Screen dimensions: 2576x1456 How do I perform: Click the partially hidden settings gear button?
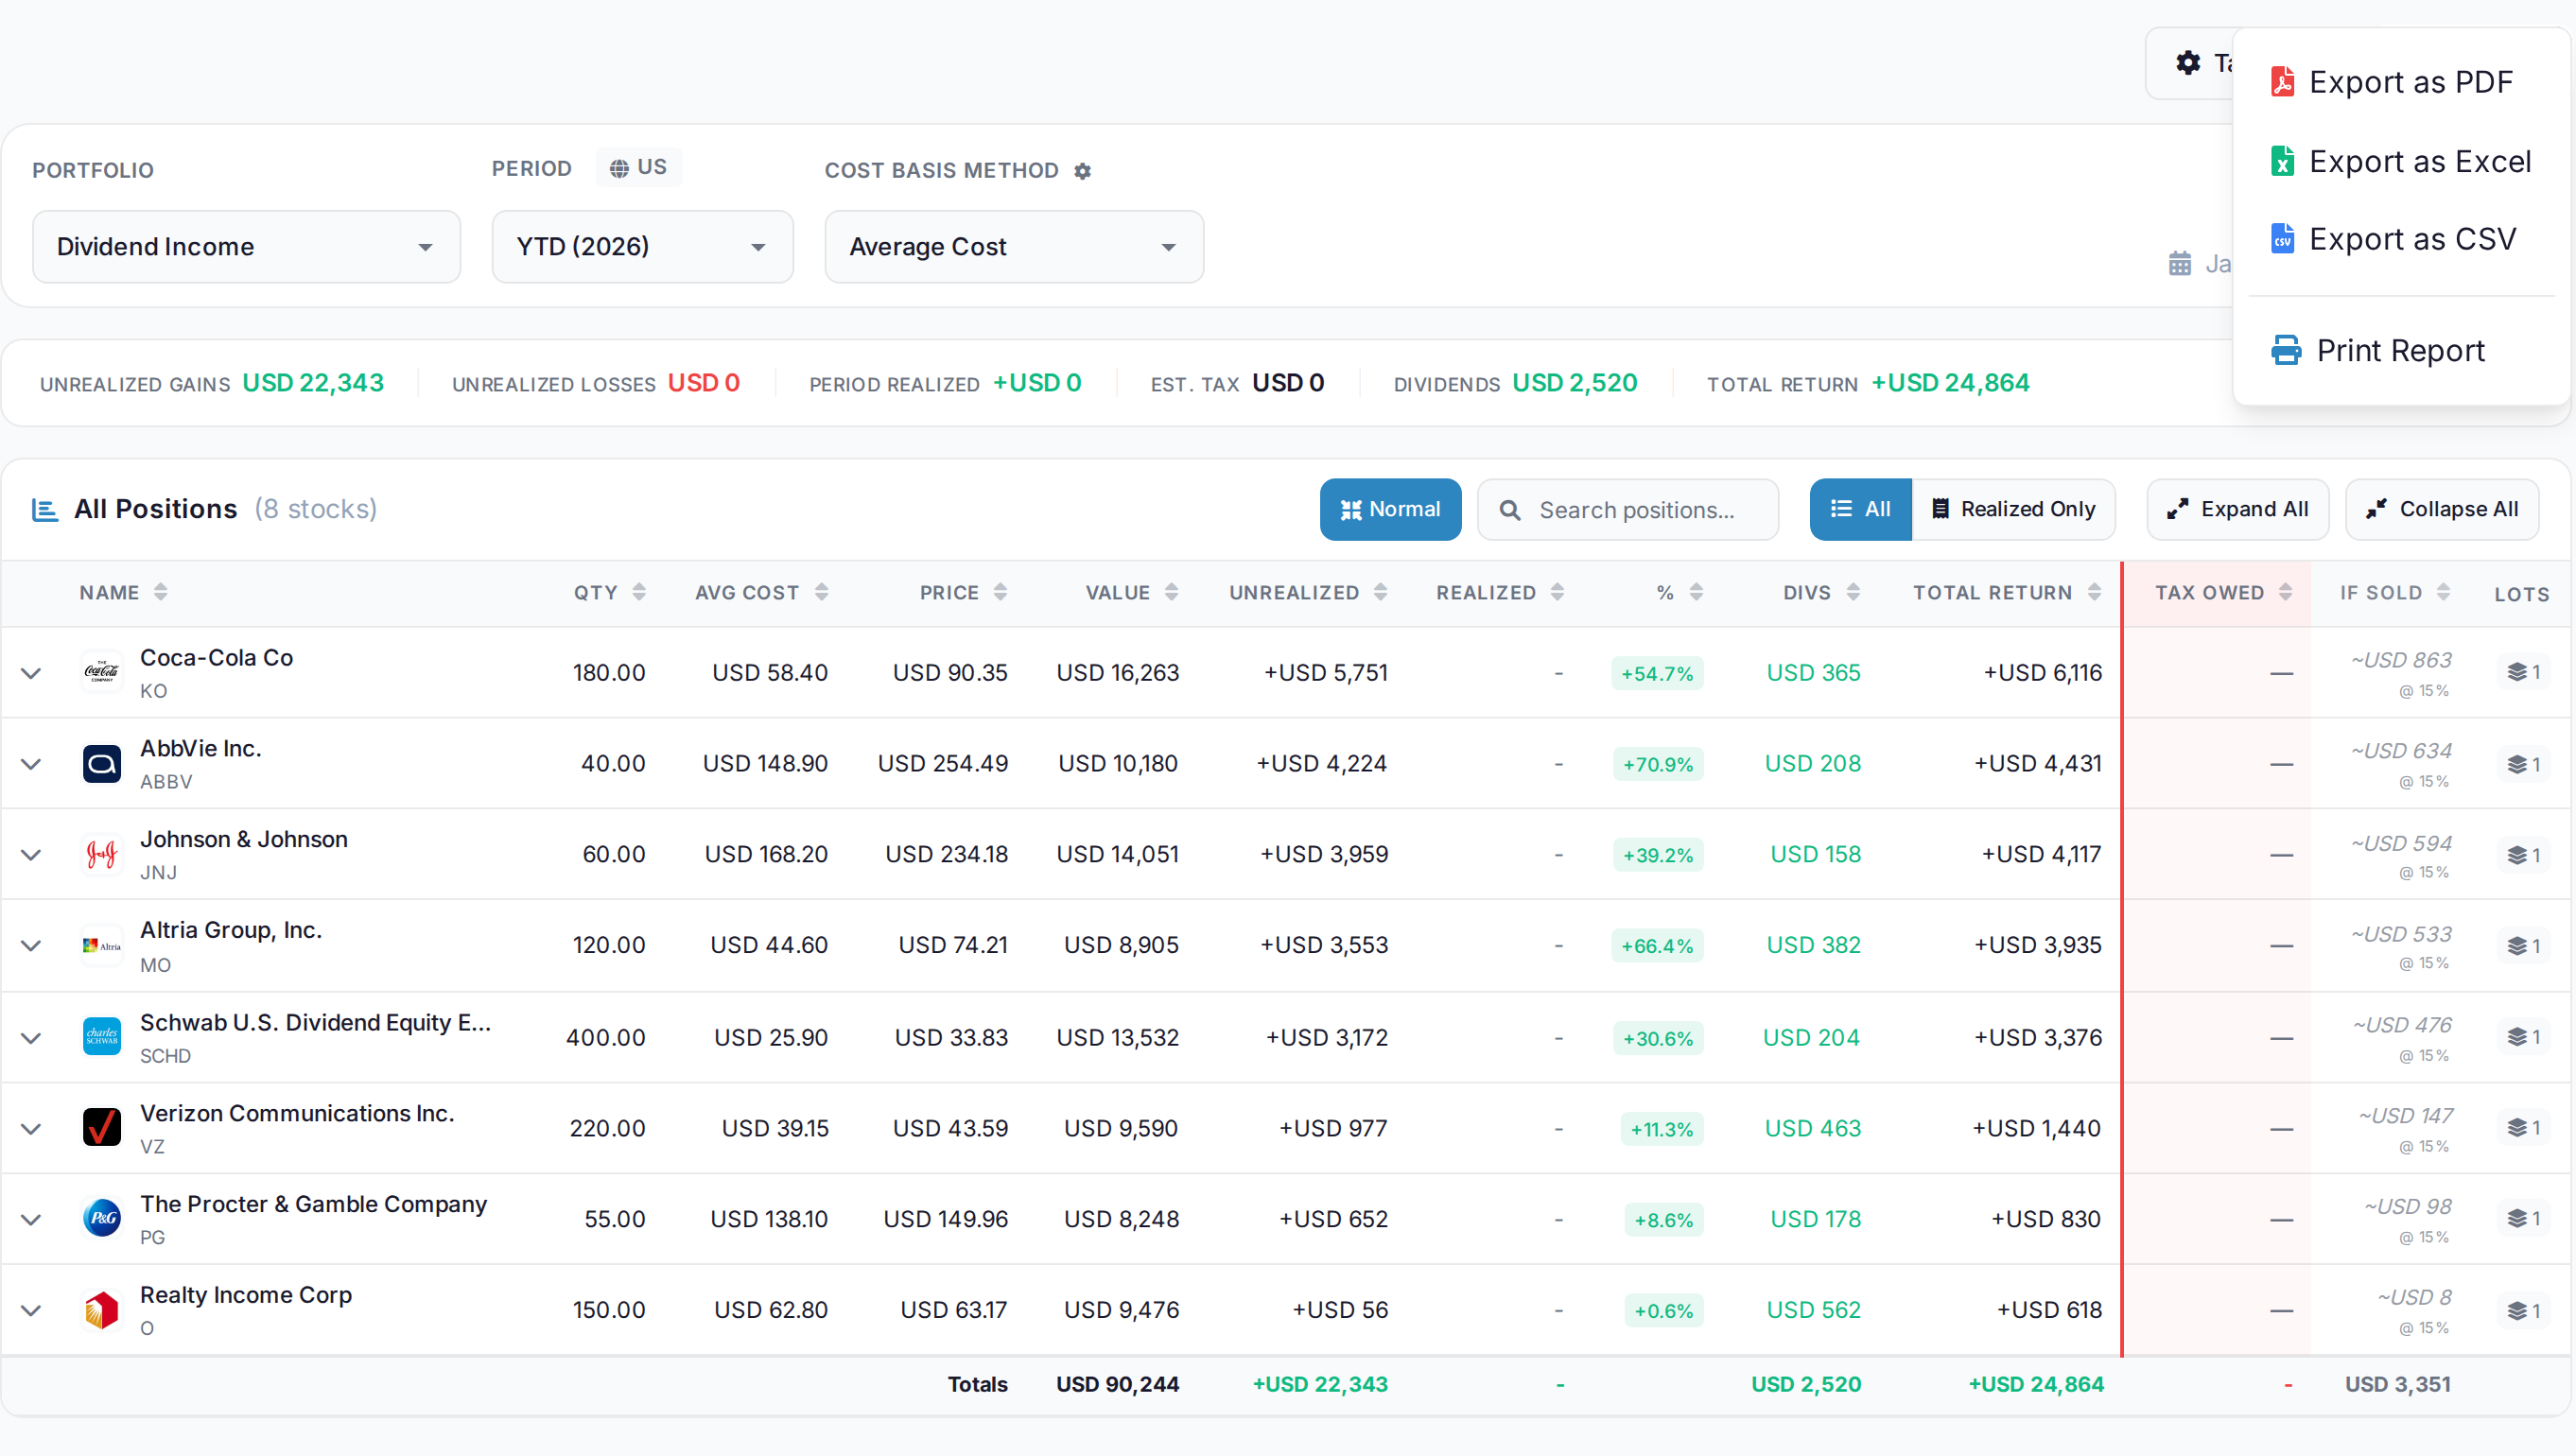tap(2190, 63)
